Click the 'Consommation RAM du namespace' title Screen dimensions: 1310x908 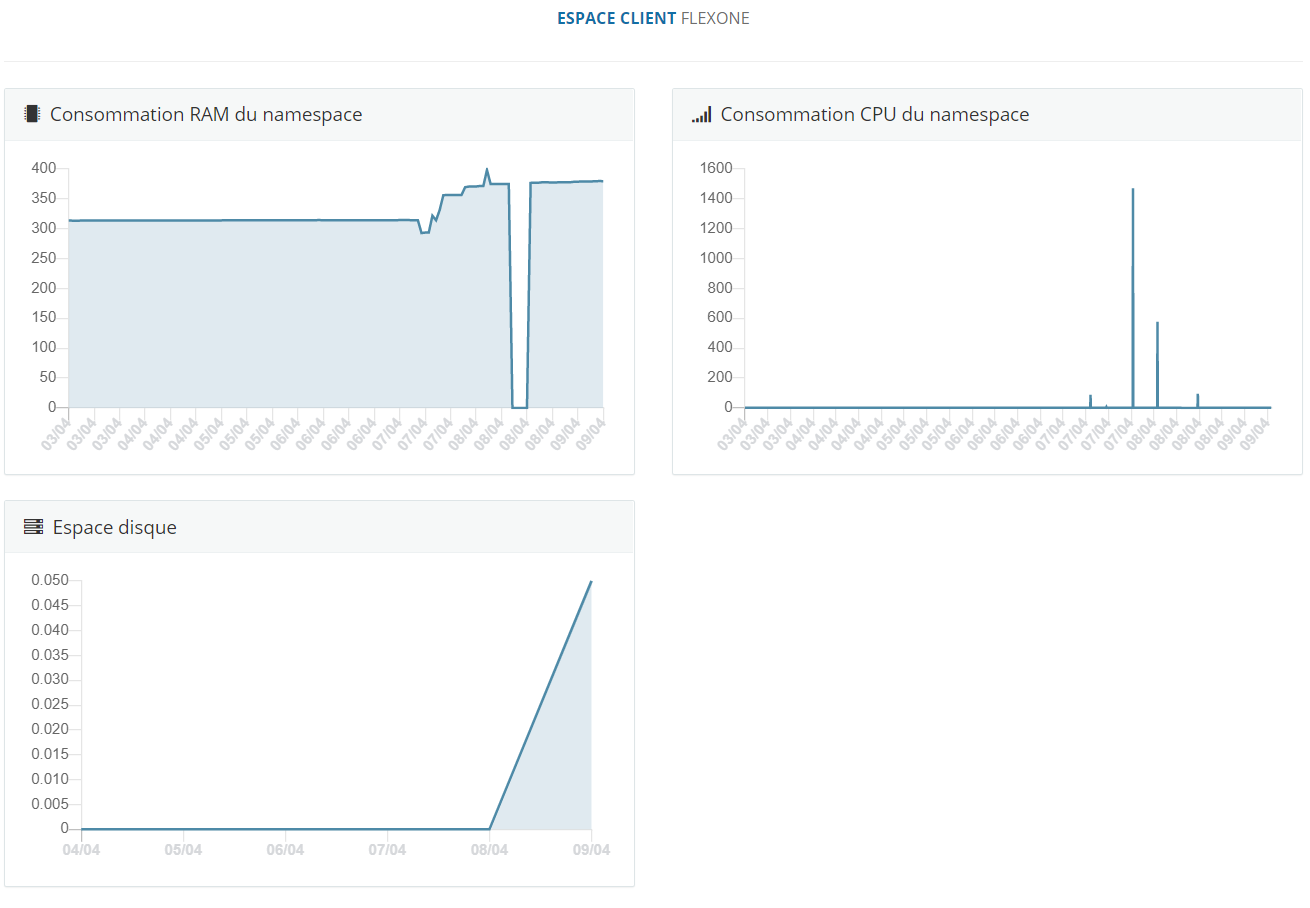(x=206, y=114)
